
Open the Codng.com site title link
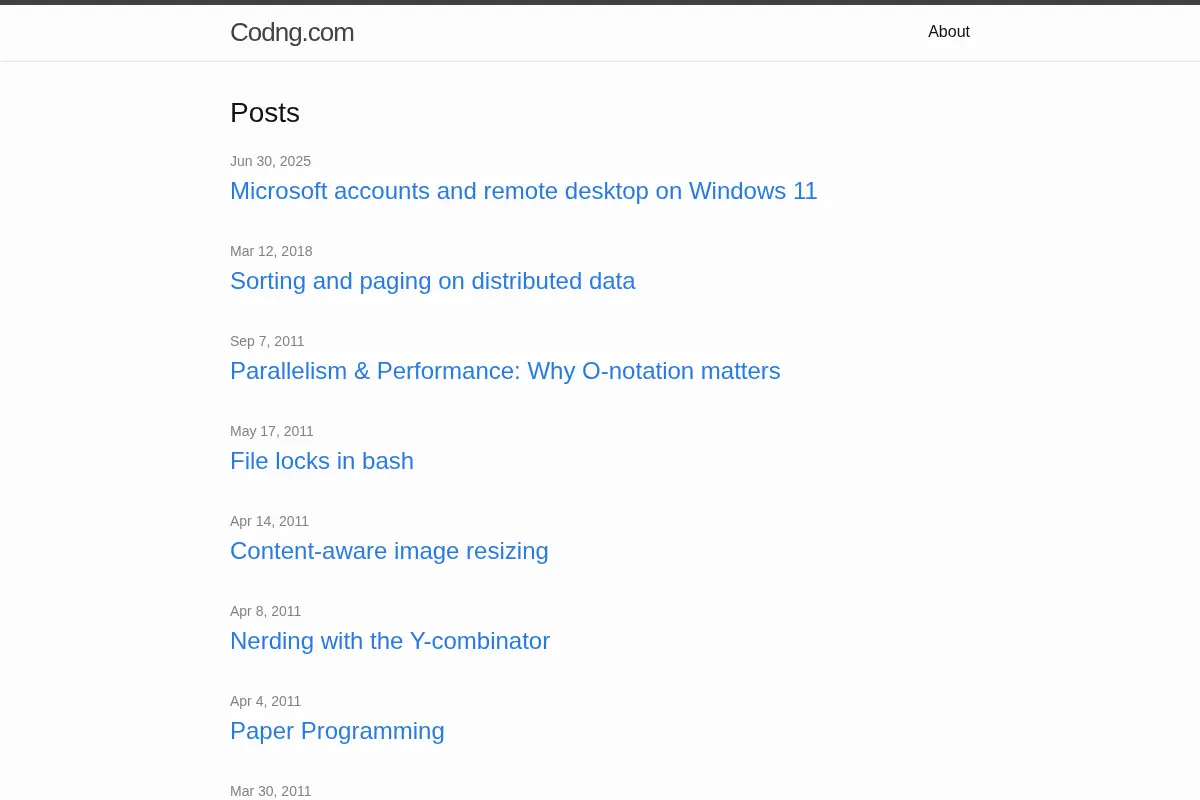pos(292,32)
